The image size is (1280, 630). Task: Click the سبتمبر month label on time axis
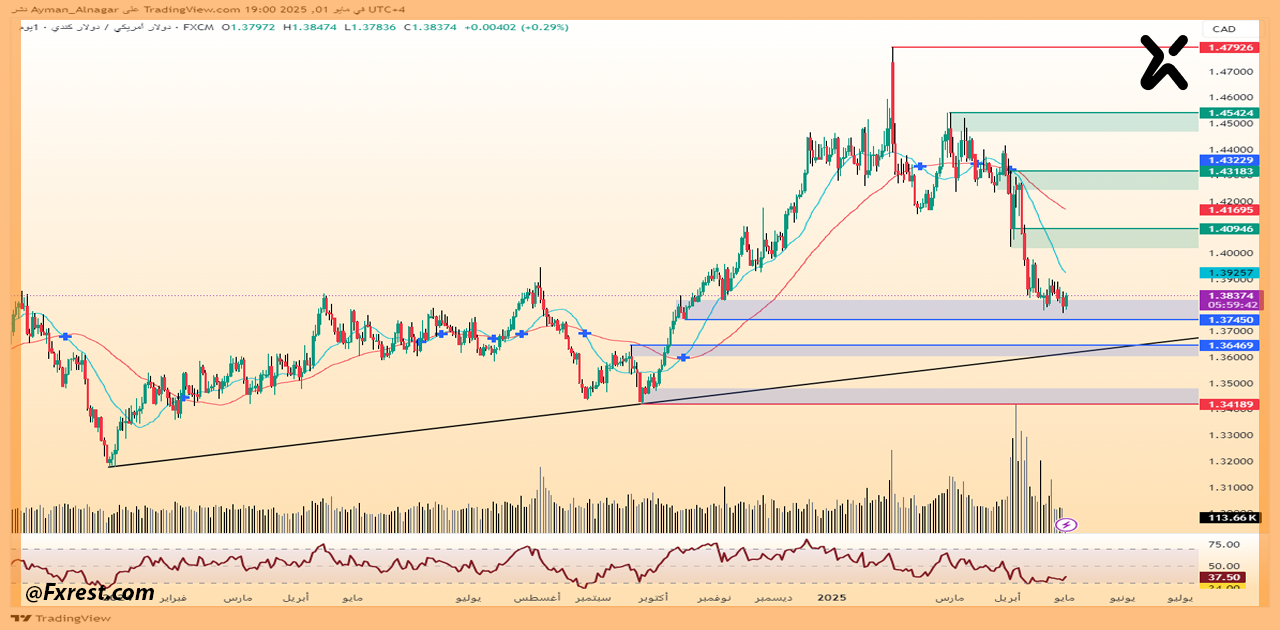click(x=595, y=597)
